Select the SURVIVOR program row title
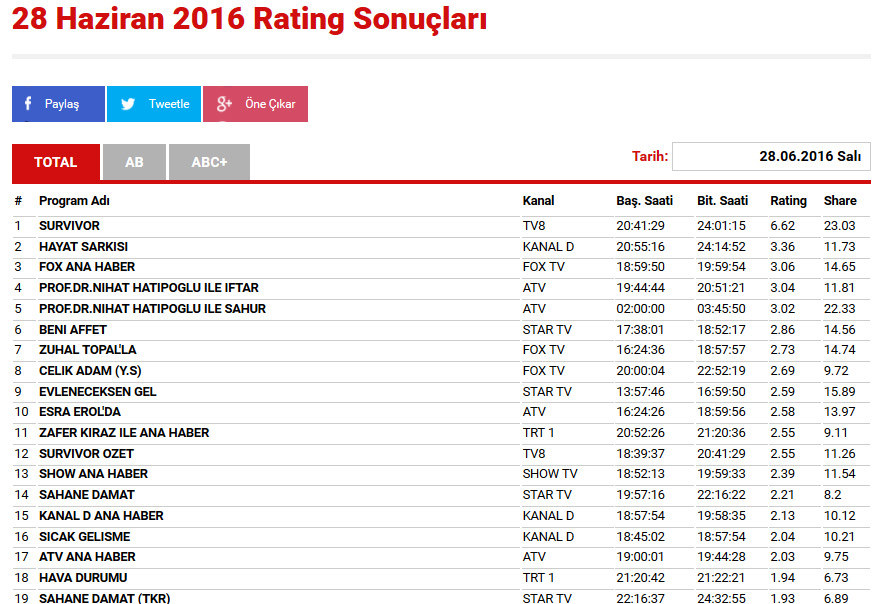 point(69,226)
